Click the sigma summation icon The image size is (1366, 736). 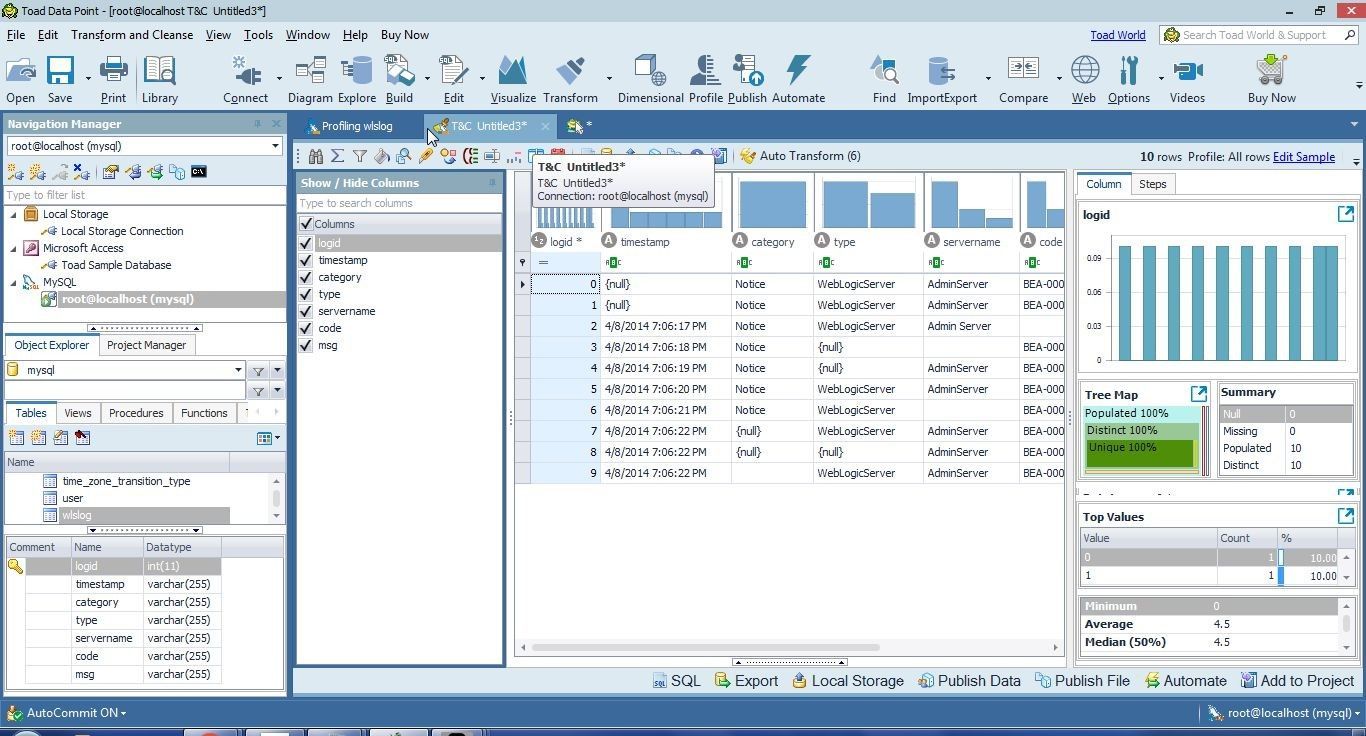[x=338, y=156]
